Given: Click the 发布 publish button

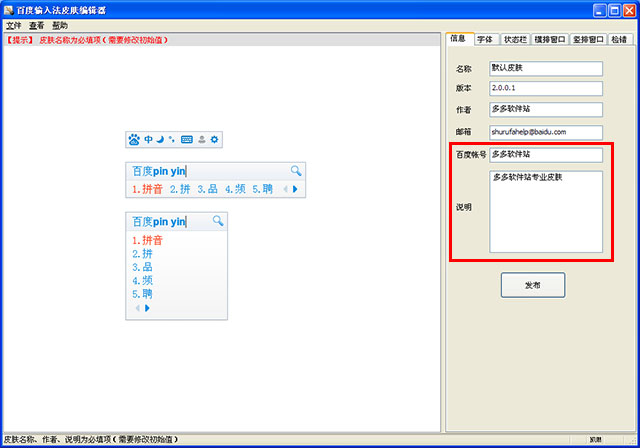Looking at the screenshot, I should 533,285.
